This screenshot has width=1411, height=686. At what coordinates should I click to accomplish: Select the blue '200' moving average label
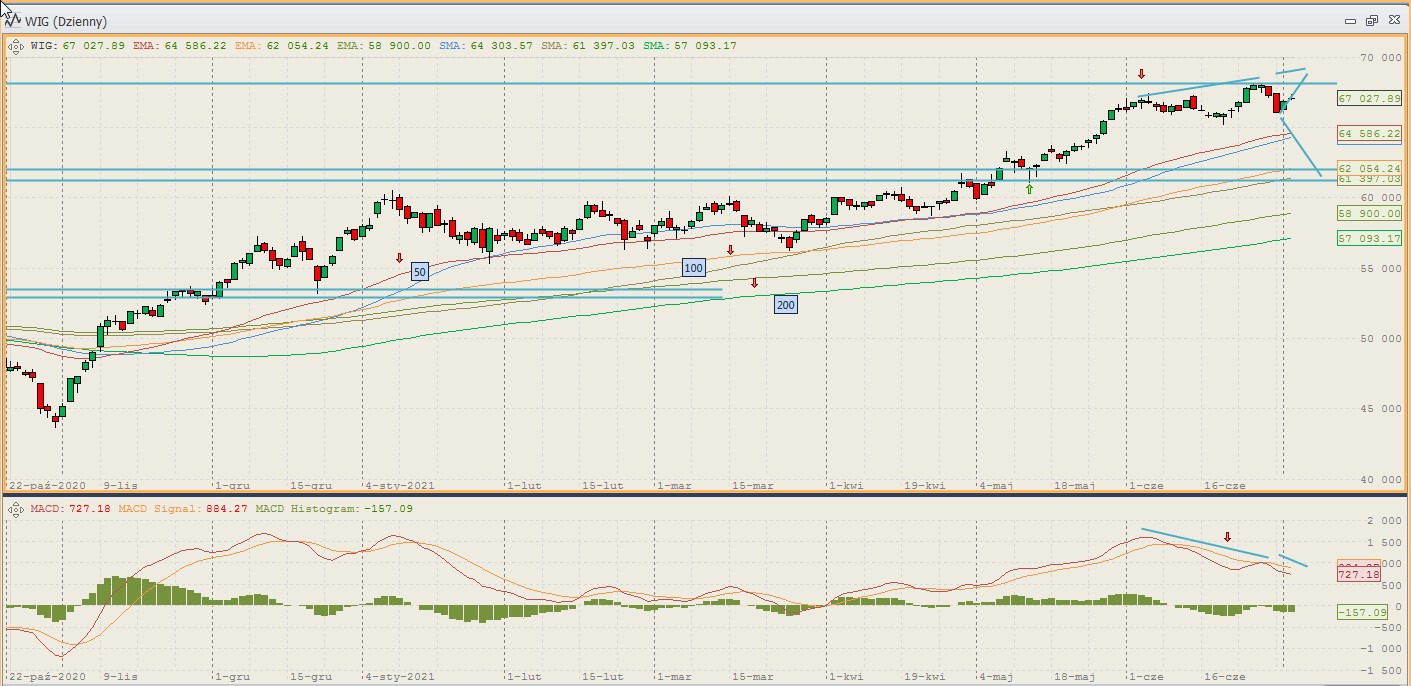[x=785, y=305]
